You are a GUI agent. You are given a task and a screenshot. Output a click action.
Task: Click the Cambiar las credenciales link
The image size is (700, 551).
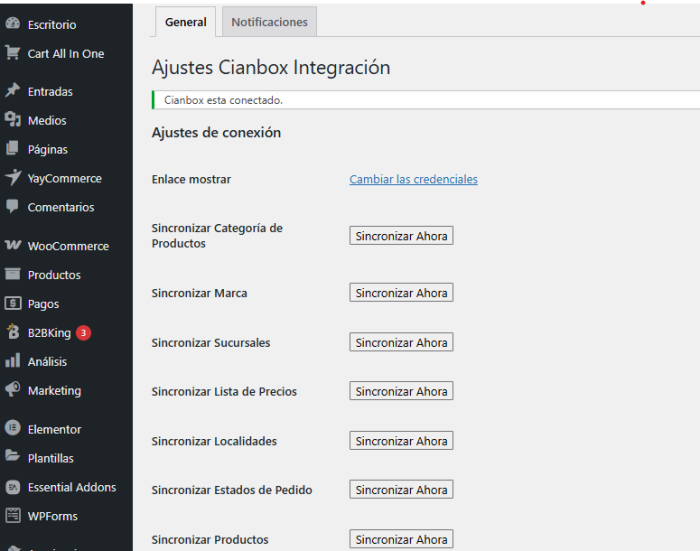pyautogui.click(x=413, y=179)
